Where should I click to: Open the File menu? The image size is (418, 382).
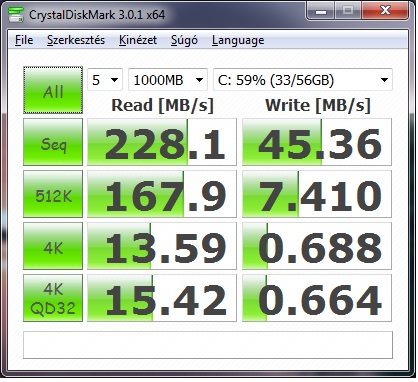point(24,40)
